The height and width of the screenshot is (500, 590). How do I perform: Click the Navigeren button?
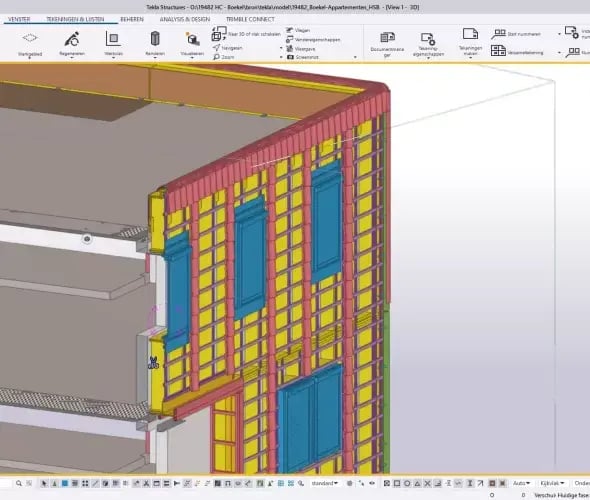point(227,48)
